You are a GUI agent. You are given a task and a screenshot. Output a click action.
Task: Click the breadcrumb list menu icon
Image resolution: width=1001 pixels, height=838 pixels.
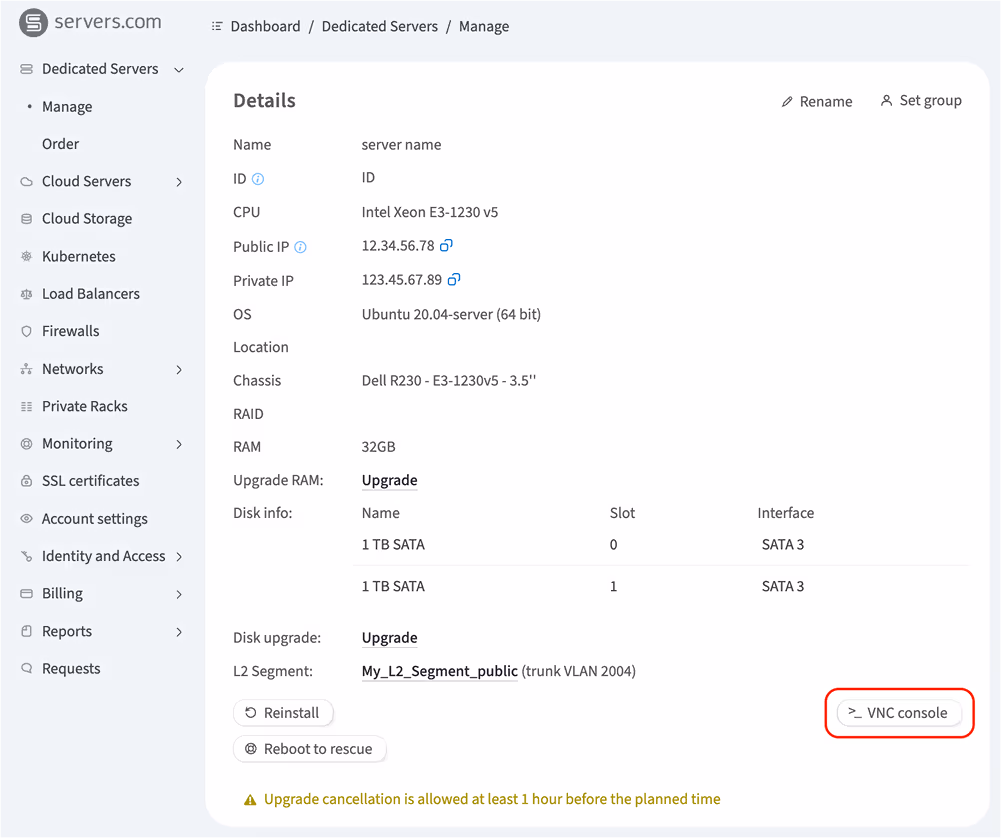coord(217,26)
